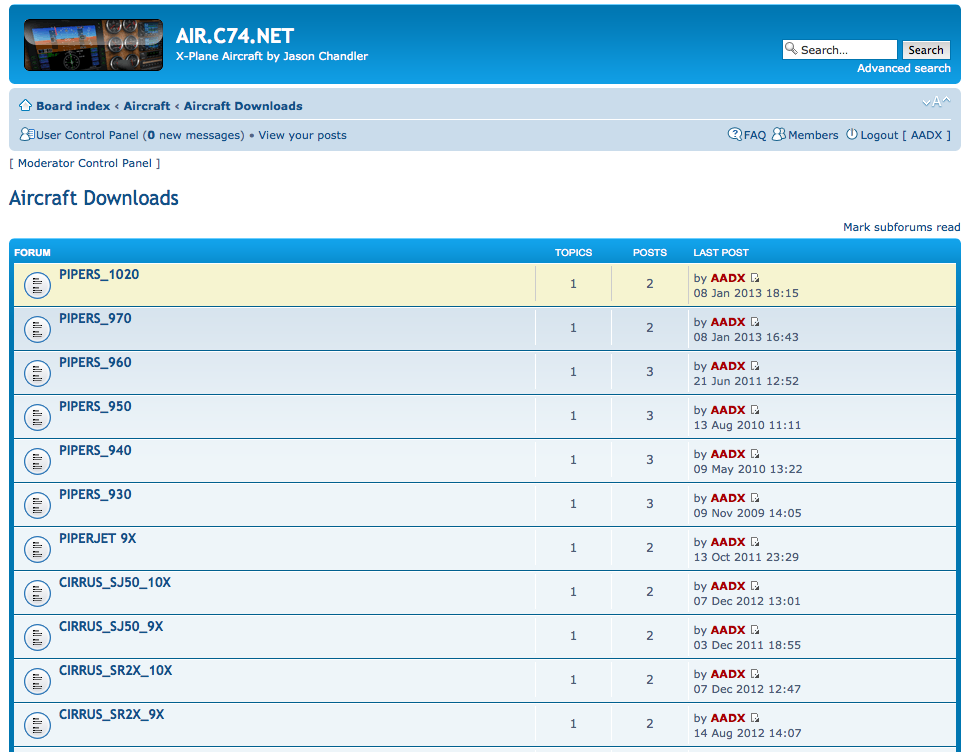Open the PIPERS_1020 forum
Image resolution: width=968 pixels, height=752 pixels.
point(99,274)
